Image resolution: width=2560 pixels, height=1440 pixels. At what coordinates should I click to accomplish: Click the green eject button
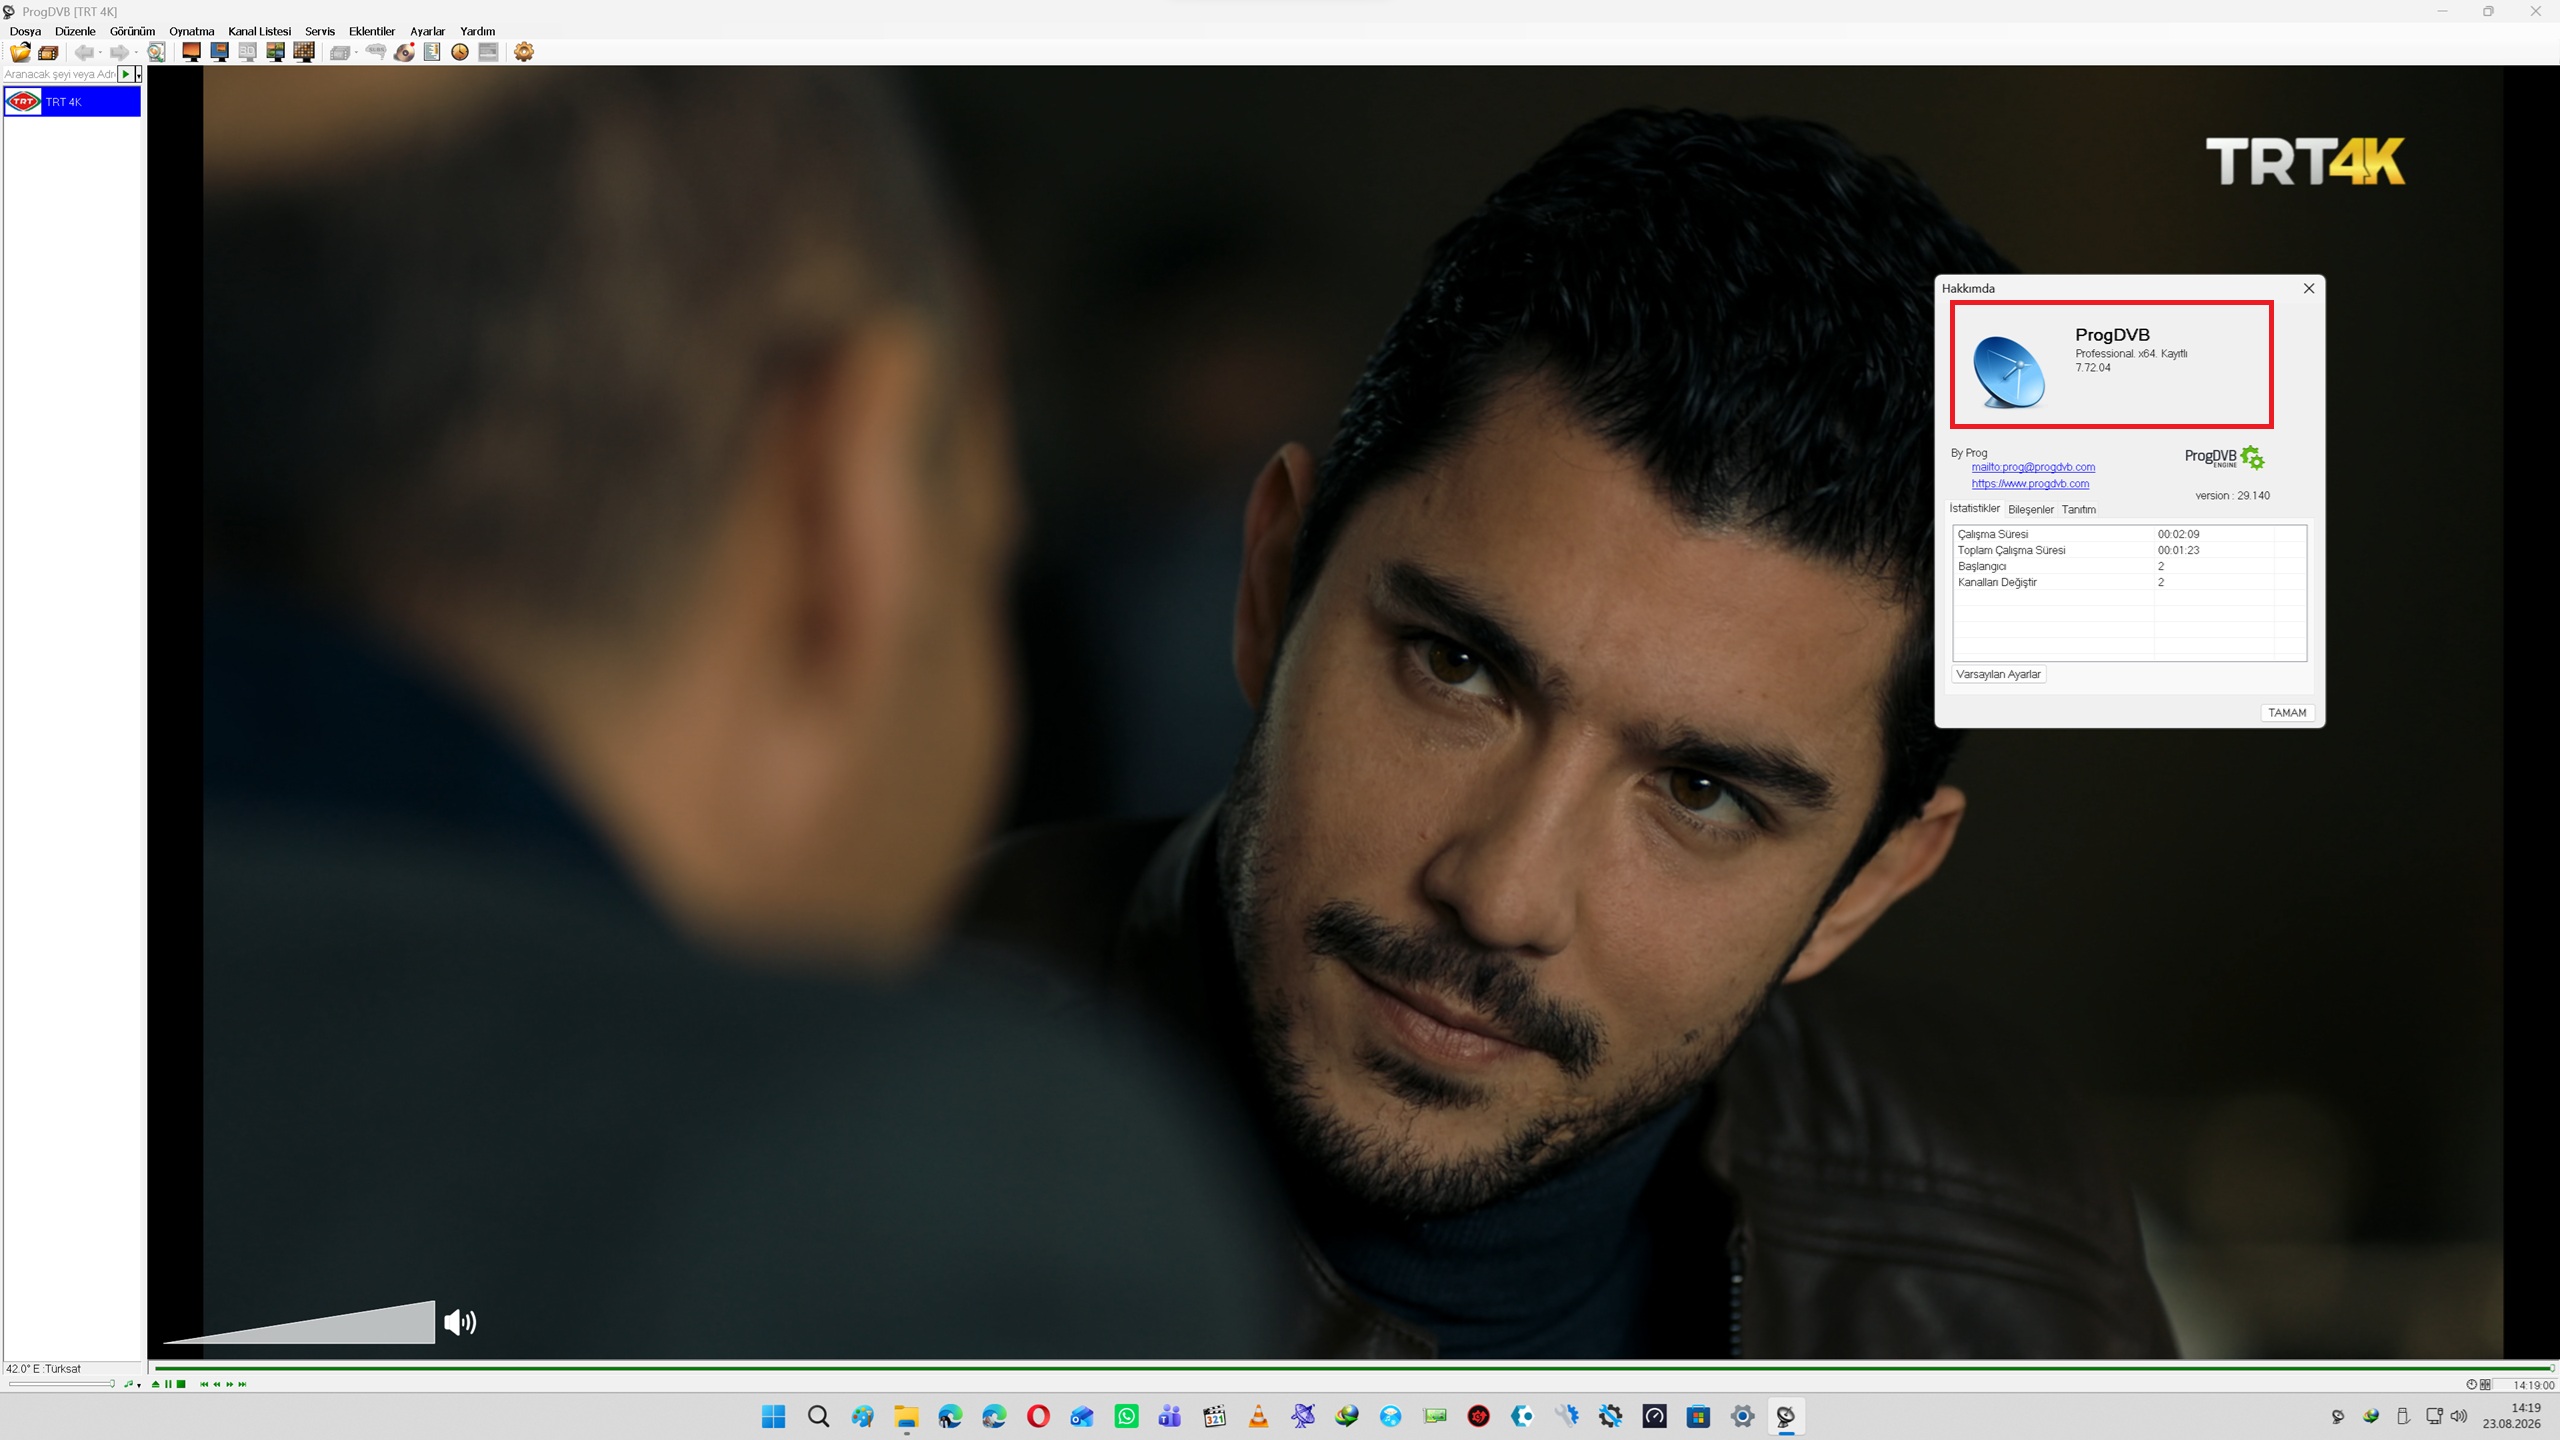(x=155, y=1384)
